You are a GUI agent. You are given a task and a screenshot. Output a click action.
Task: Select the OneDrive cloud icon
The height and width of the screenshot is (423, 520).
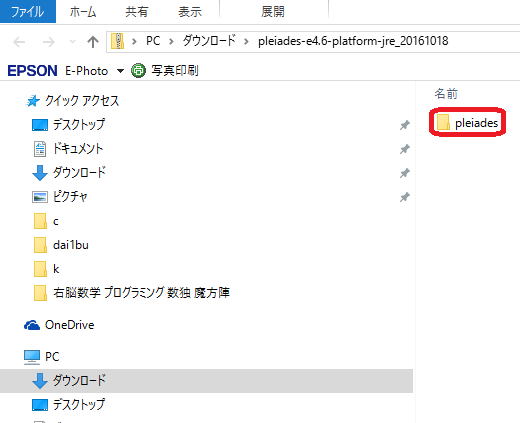point(32,325)
